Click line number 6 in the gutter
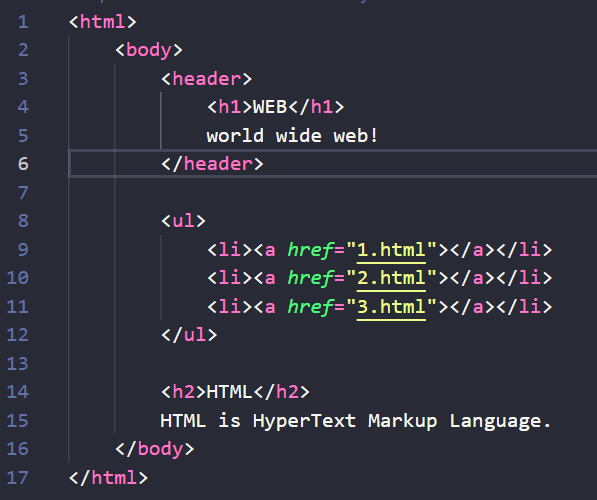597x500 pixels. point(23,164)
